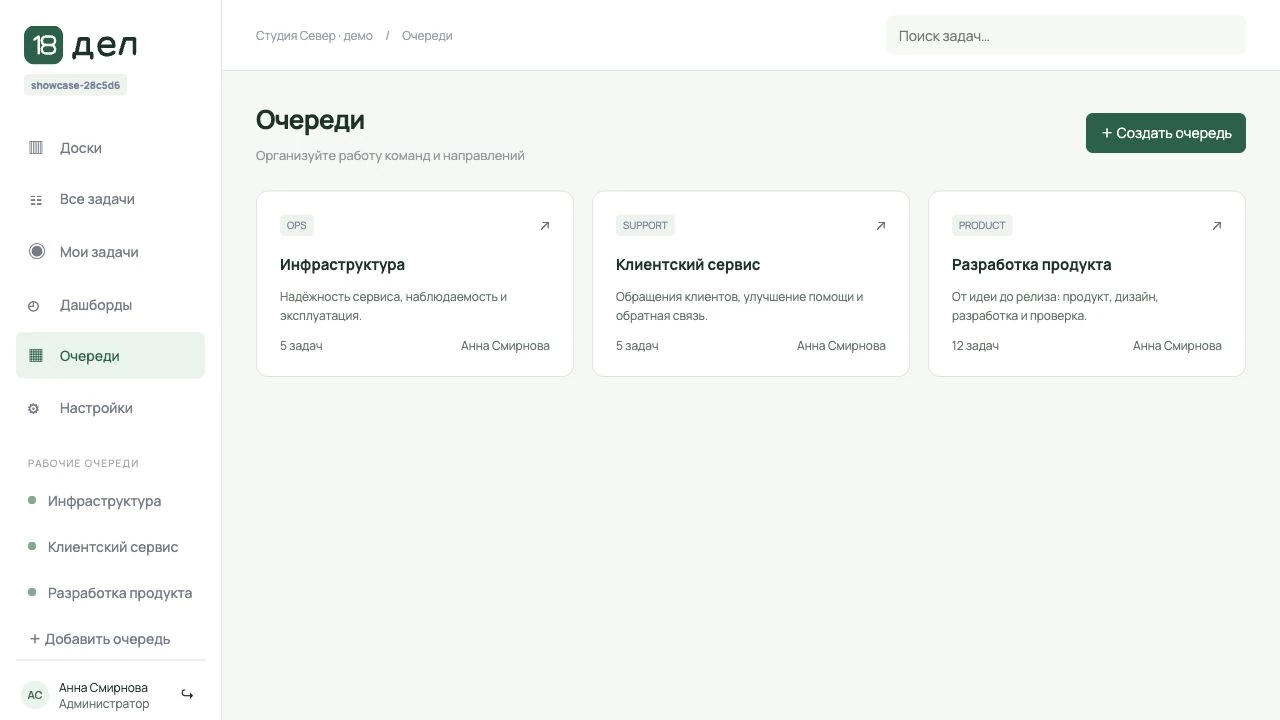This screenshot has width=1280, height=720.
Task: Click Анна Смирнова on Инфраструктура card
Action: 505,346
